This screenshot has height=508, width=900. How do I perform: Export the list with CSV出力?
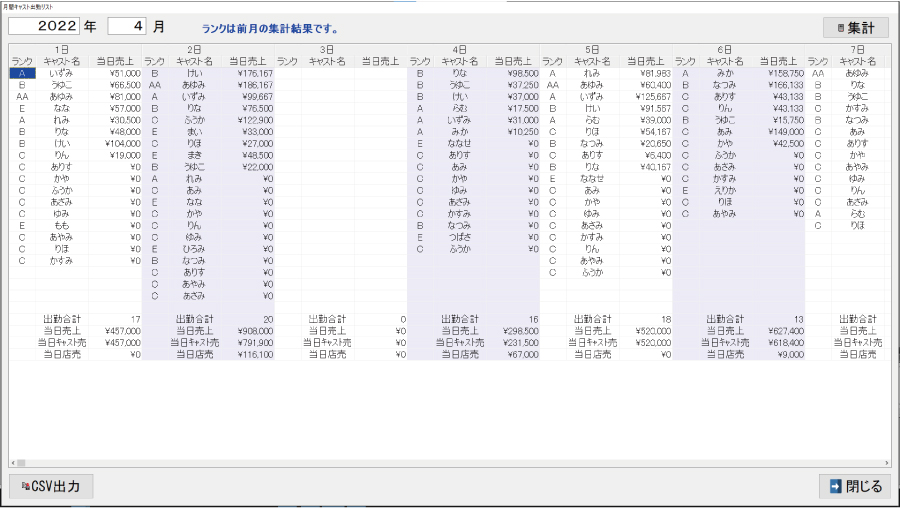coord(51,487)
